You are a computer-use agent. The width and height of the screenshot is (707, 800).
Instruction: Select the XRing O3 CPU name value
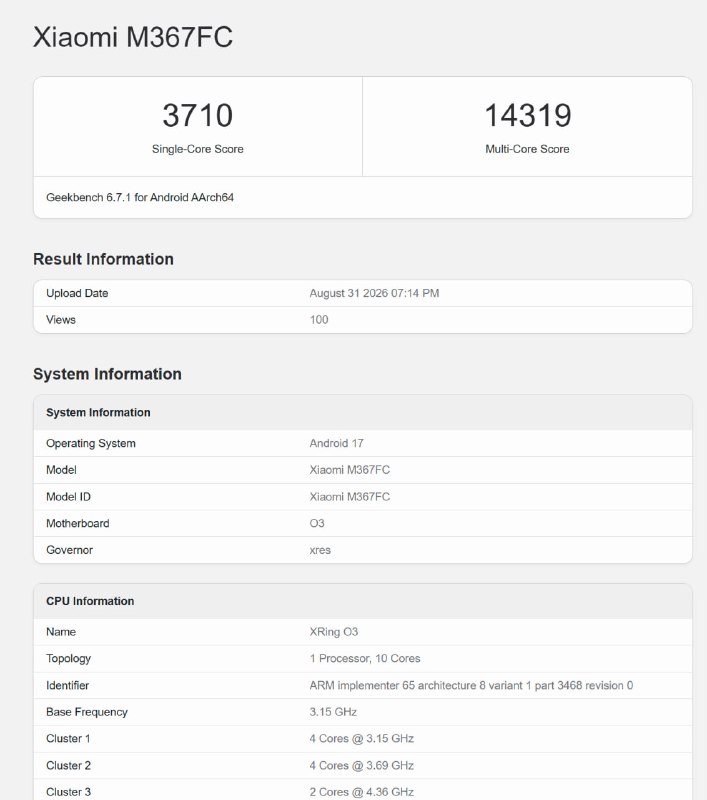coord(334,632)
